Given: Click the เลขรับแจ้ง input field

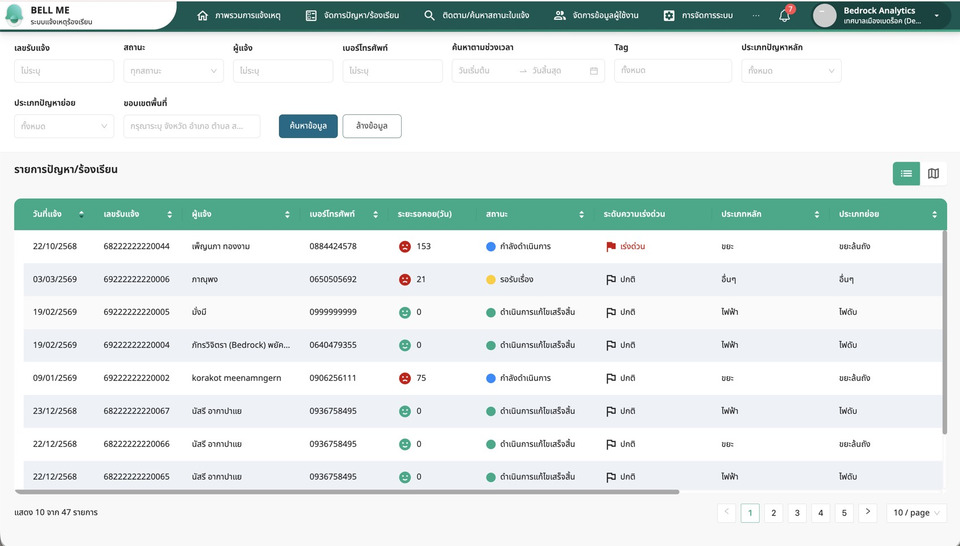Looking at the screenshot, I should (64, 71).
